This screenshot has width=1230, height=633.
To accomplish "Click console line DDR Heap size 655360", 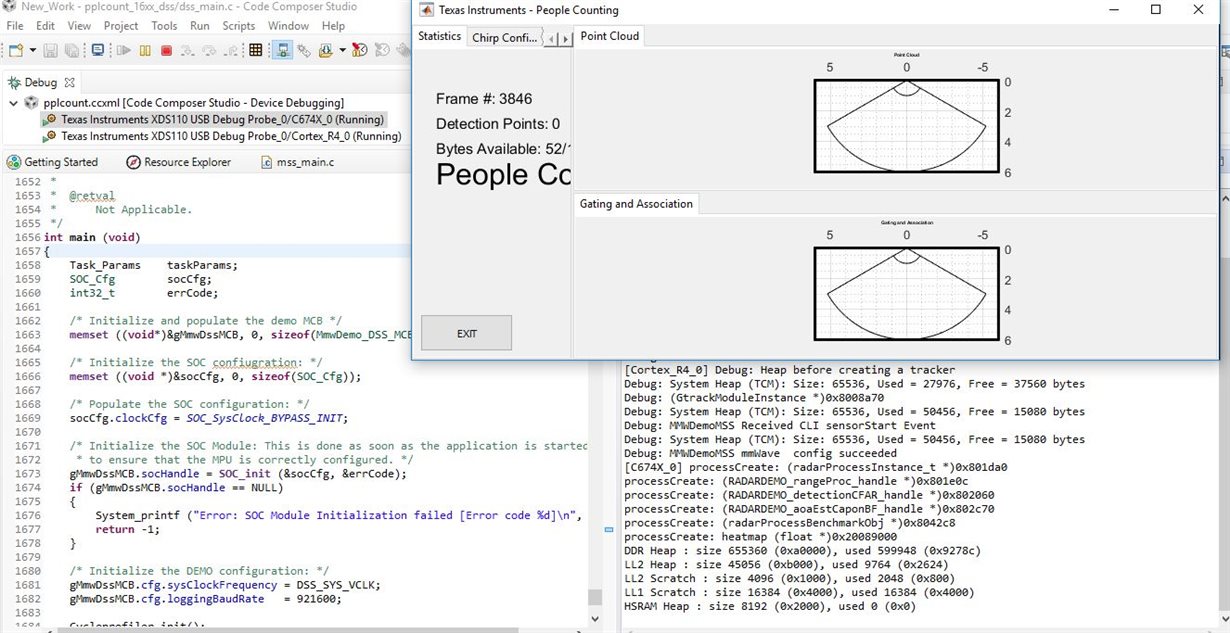I will [803, 550].
